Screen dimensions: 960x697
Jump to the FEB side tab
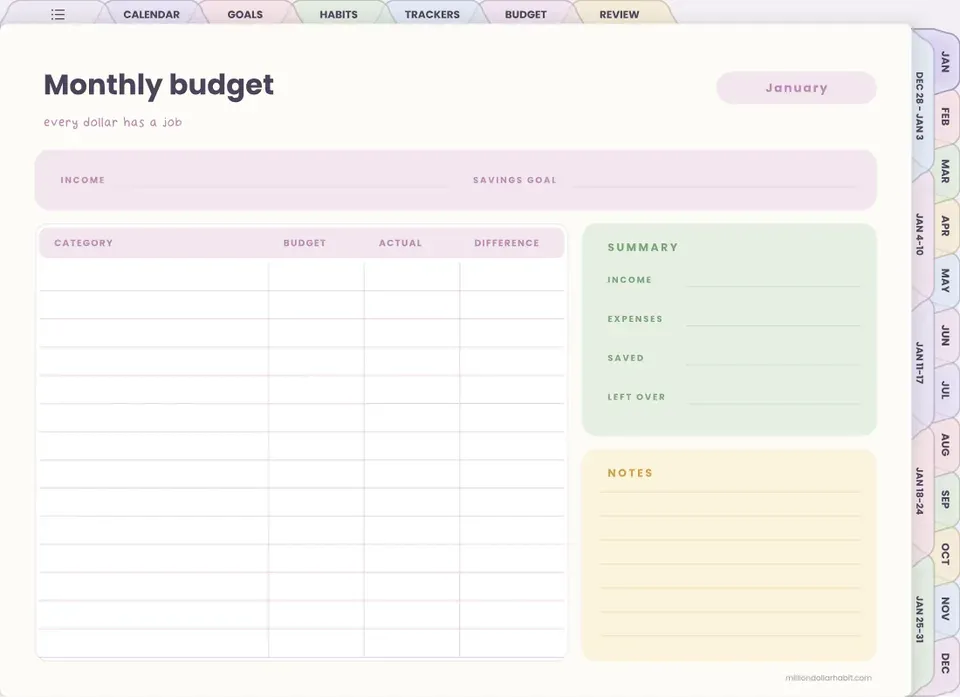(945, 116)
